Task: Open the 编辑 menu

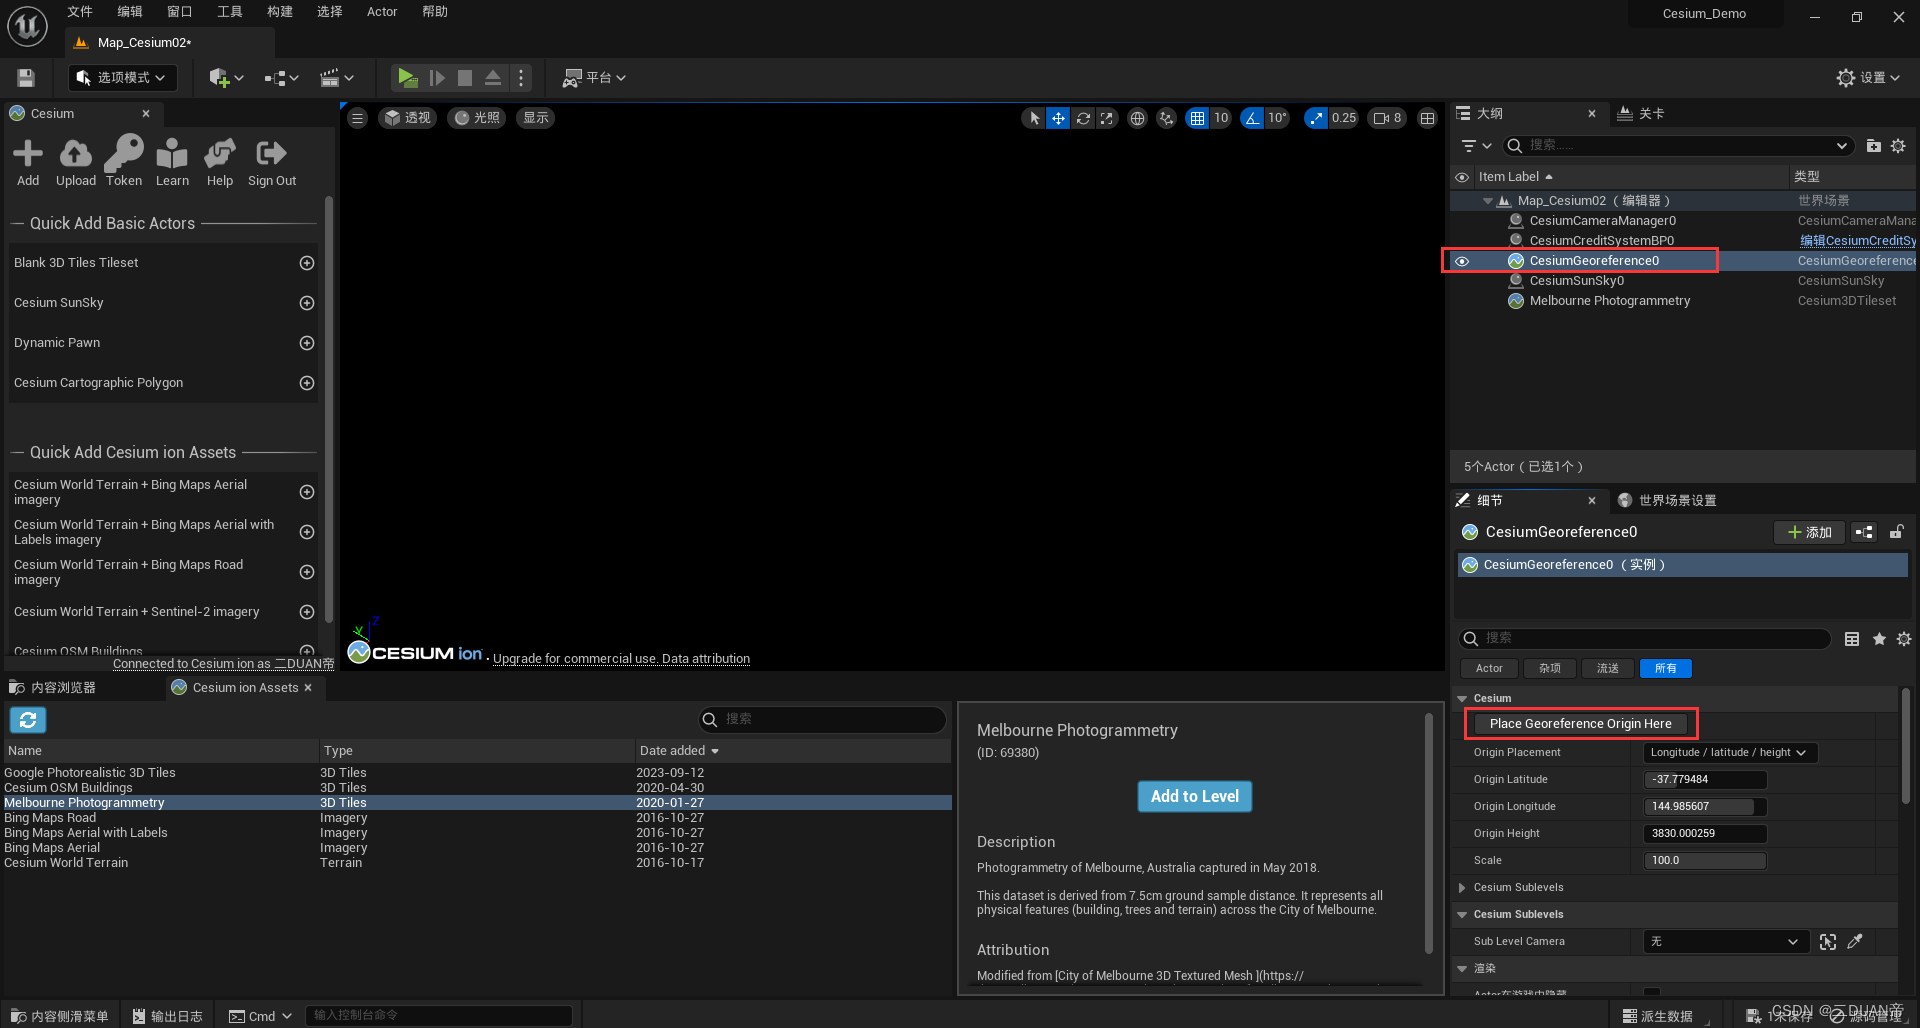Action: pos(130,12)
